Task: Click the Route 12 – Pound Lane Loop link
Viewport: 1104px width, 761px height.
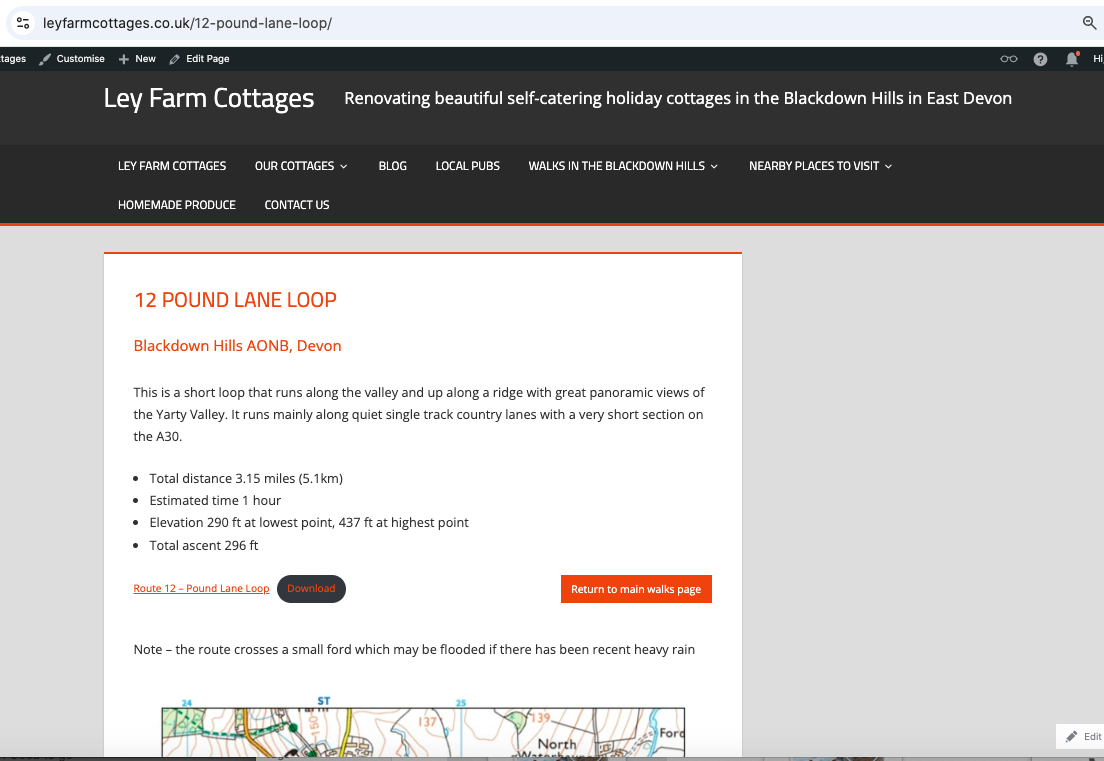Action: coord(201,589)
